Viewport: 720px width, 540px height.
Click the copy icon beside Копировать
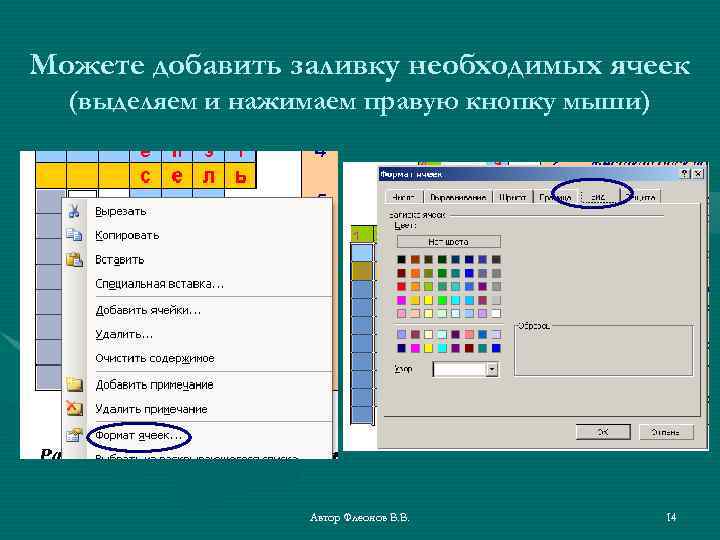74,235
